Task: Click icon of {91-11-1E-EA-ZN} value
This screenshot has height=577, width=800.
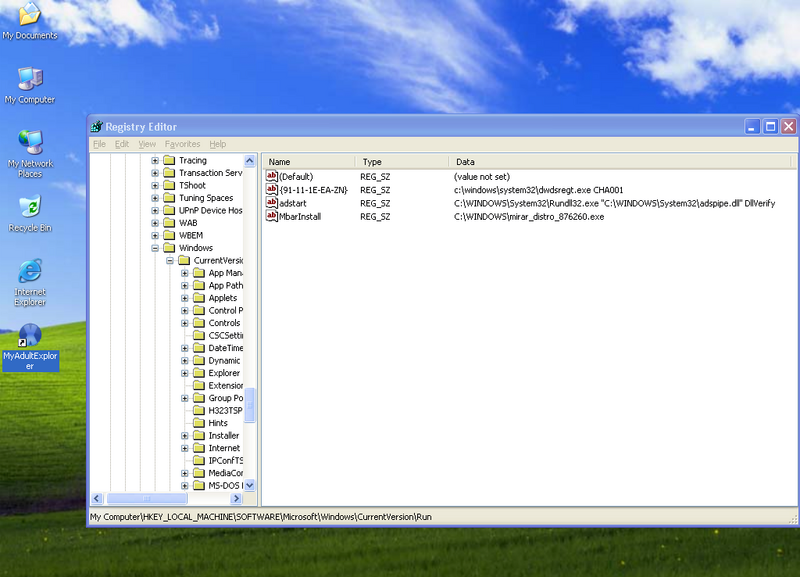Action: point(271,190)
